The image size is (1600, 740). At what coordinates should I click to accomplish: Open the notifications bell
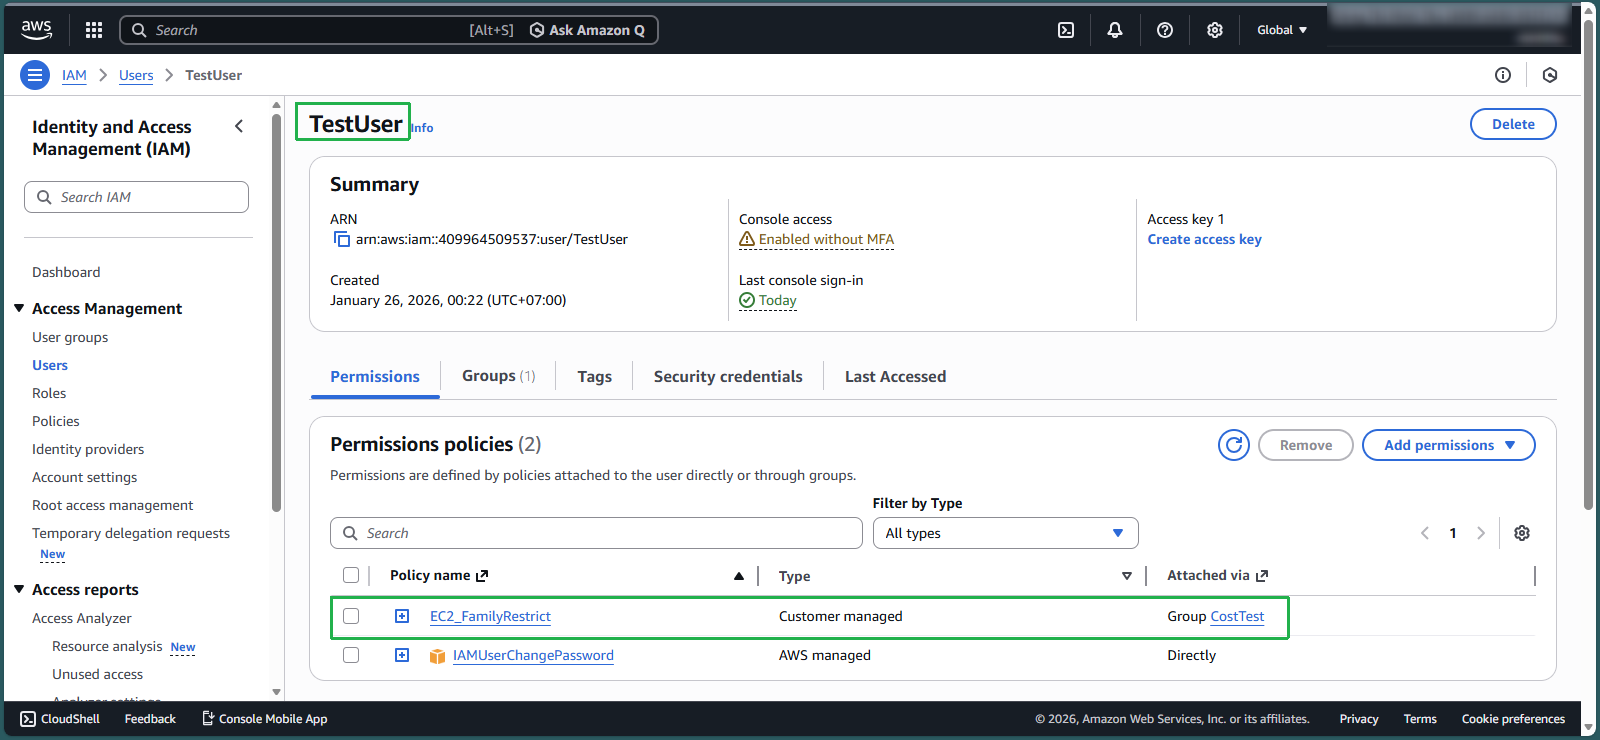[1115, 30]
